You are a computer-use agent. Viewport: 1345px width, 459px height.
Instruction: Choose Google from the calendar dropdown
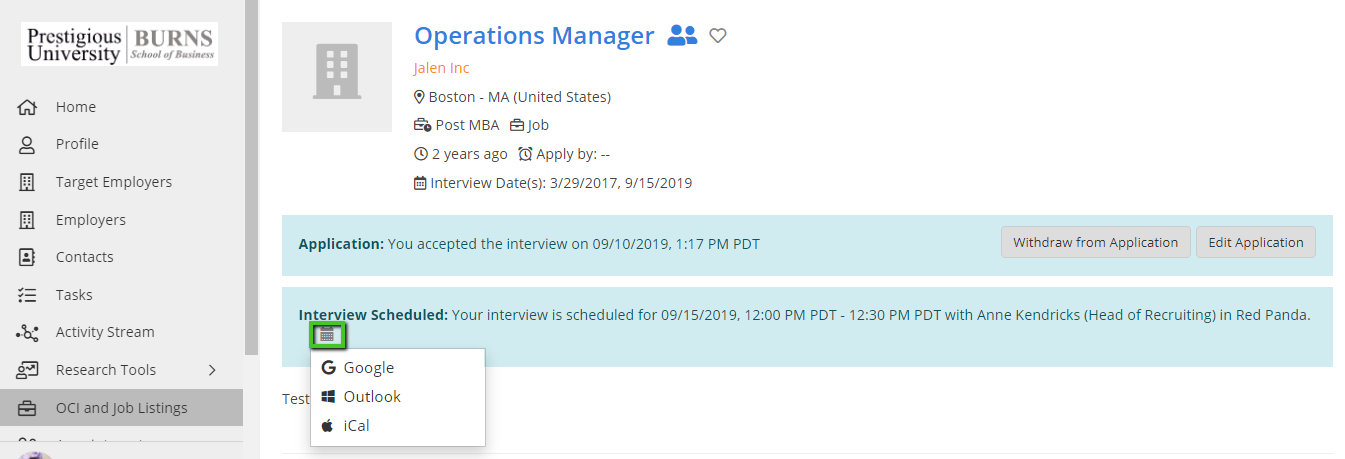click(368, 368)
